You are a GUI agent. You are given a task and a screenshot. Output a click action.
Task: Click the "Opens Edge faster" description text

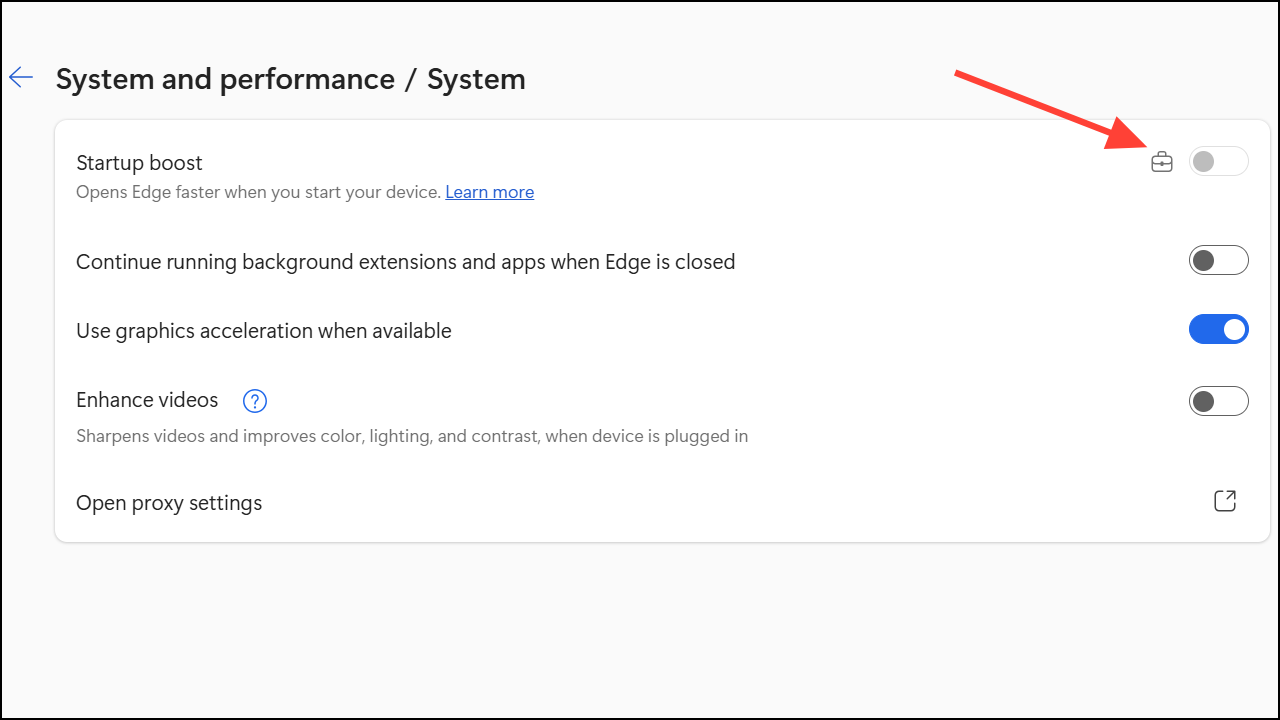[x=258, y=192]
